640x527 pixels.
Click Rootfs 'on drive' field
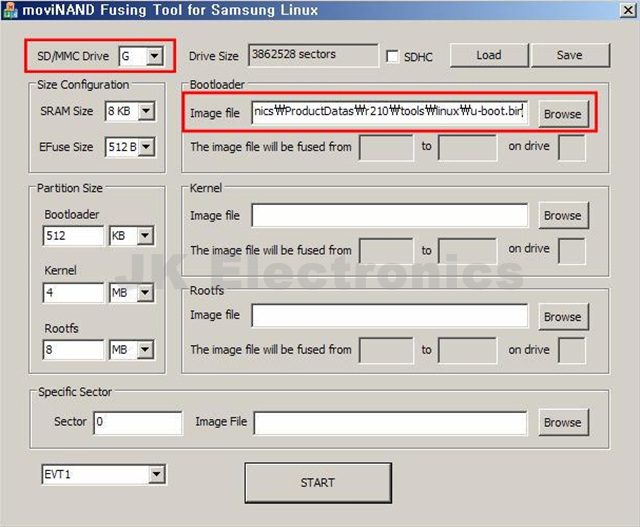click(571, 350)
